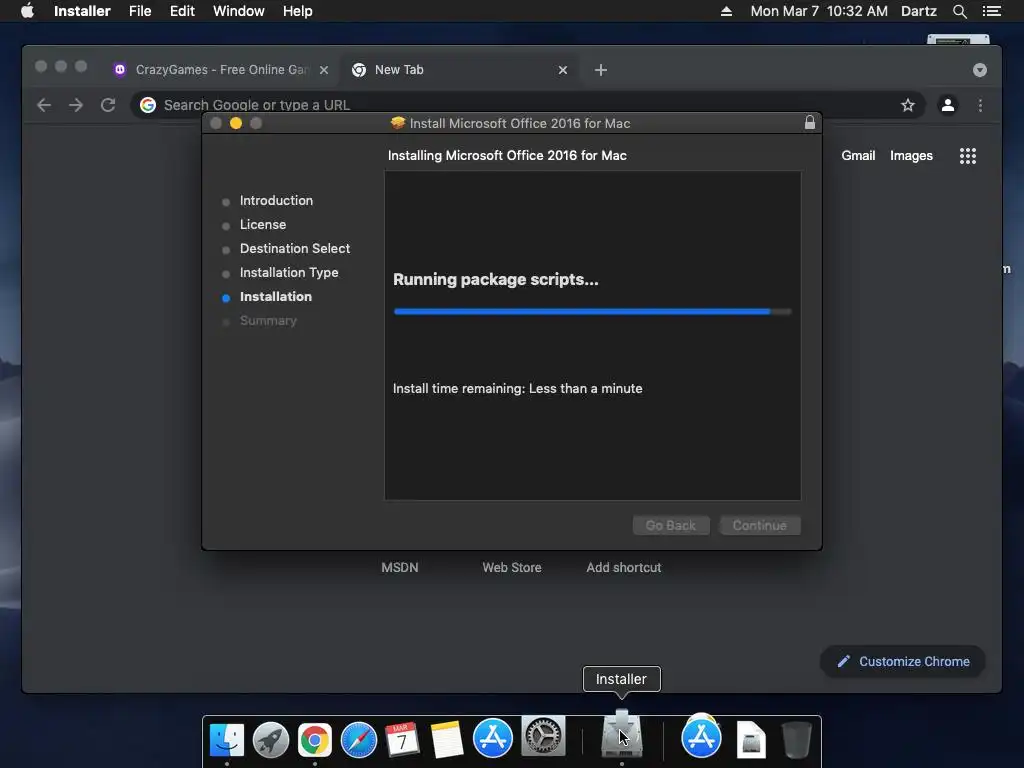Screen dimensions: 1024x768
Task: Click Continue button in Installer
Action: tap(760, 525)
